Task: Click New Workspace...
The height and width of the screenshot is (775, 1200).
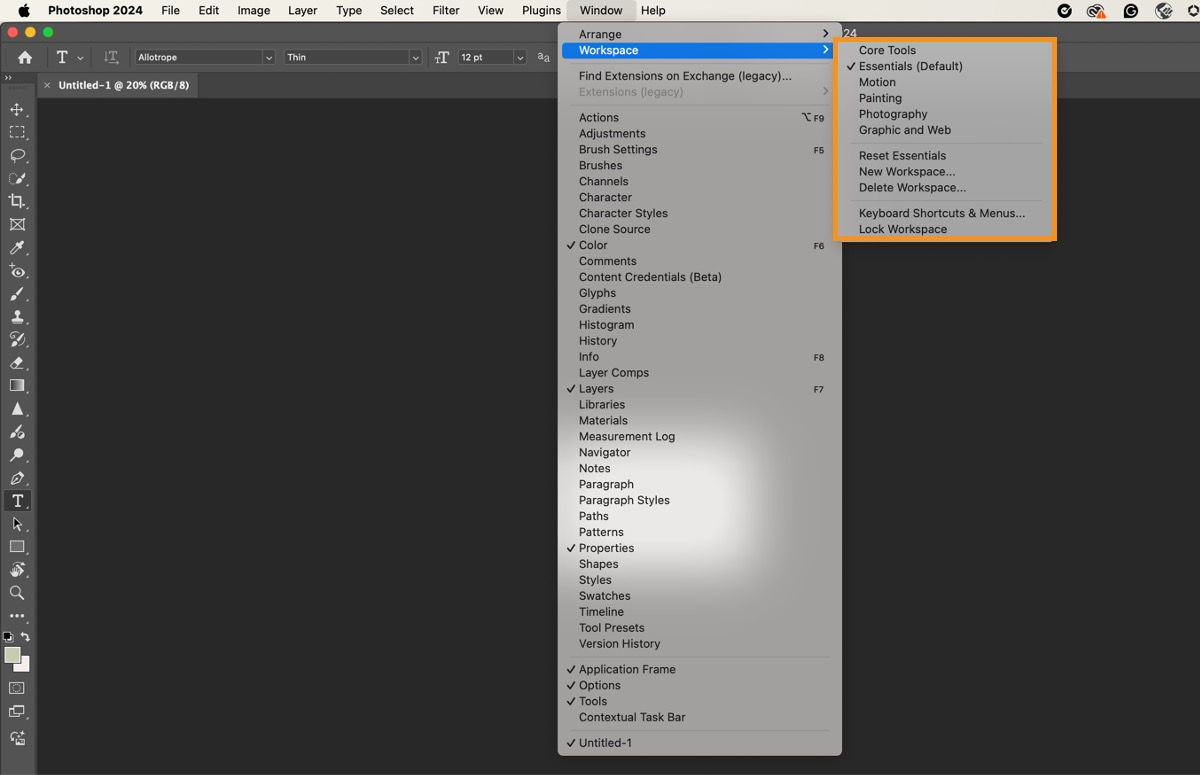Action: [907, 171]
